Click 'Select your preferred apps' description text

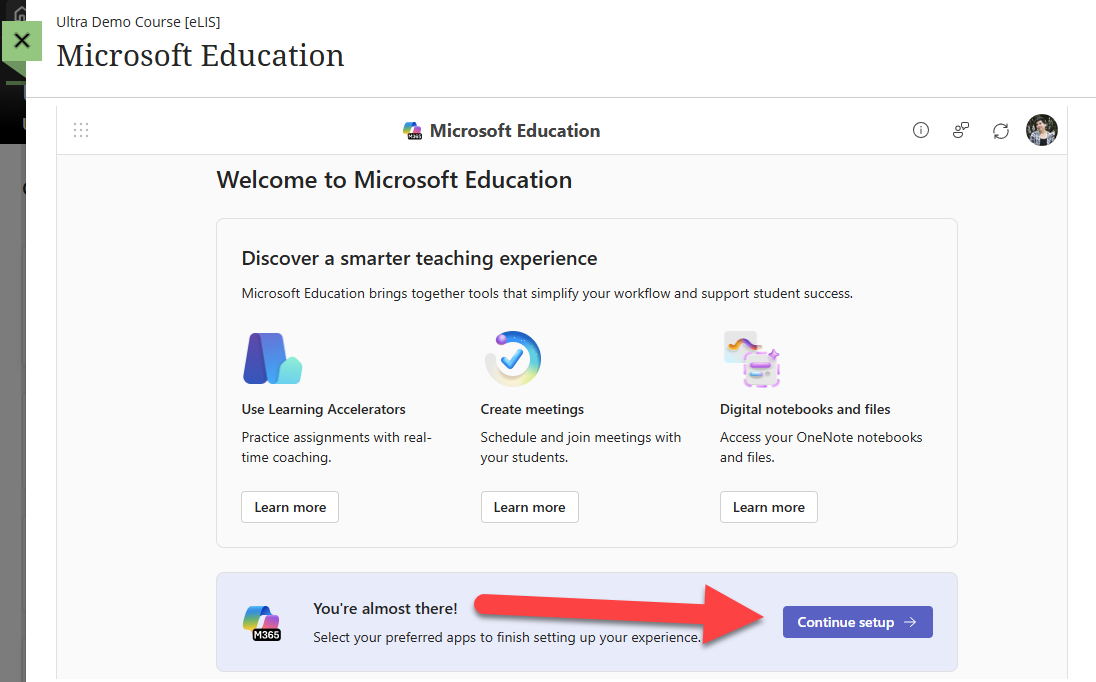tap(507, 637)
